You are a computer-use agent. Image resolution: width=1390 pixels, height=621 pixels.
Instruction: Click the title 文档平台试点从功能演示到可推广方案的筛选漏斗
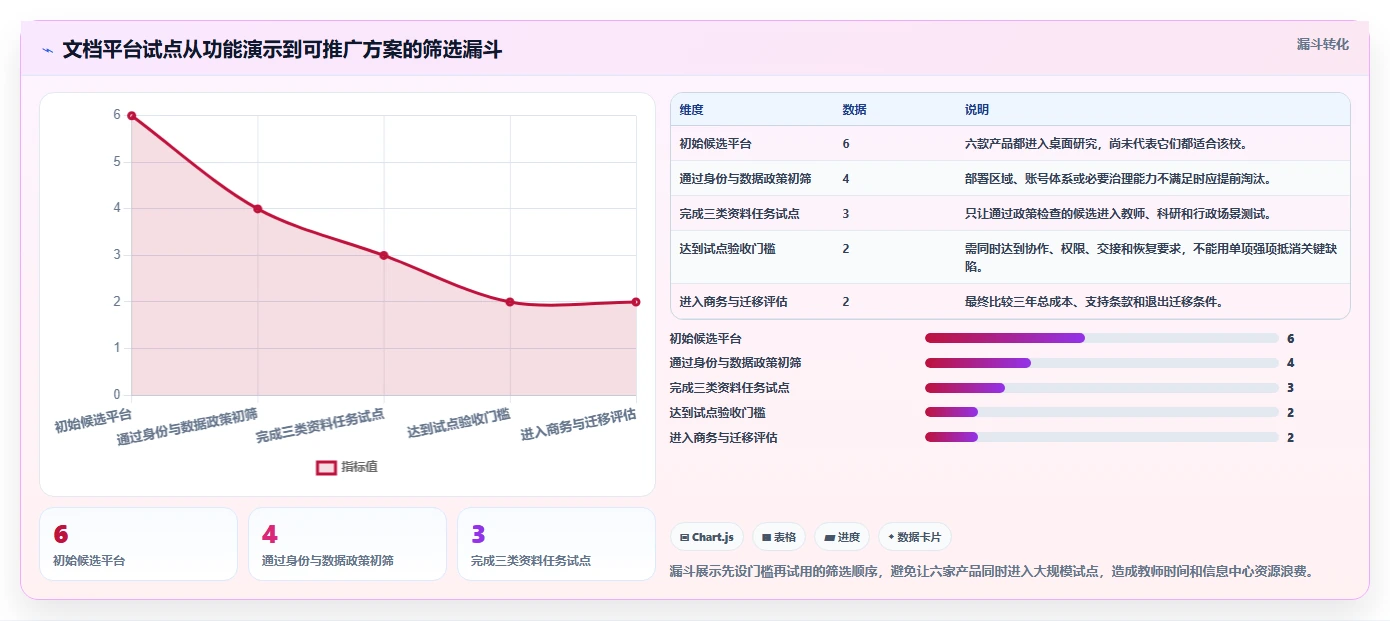[x=282, y=50]
